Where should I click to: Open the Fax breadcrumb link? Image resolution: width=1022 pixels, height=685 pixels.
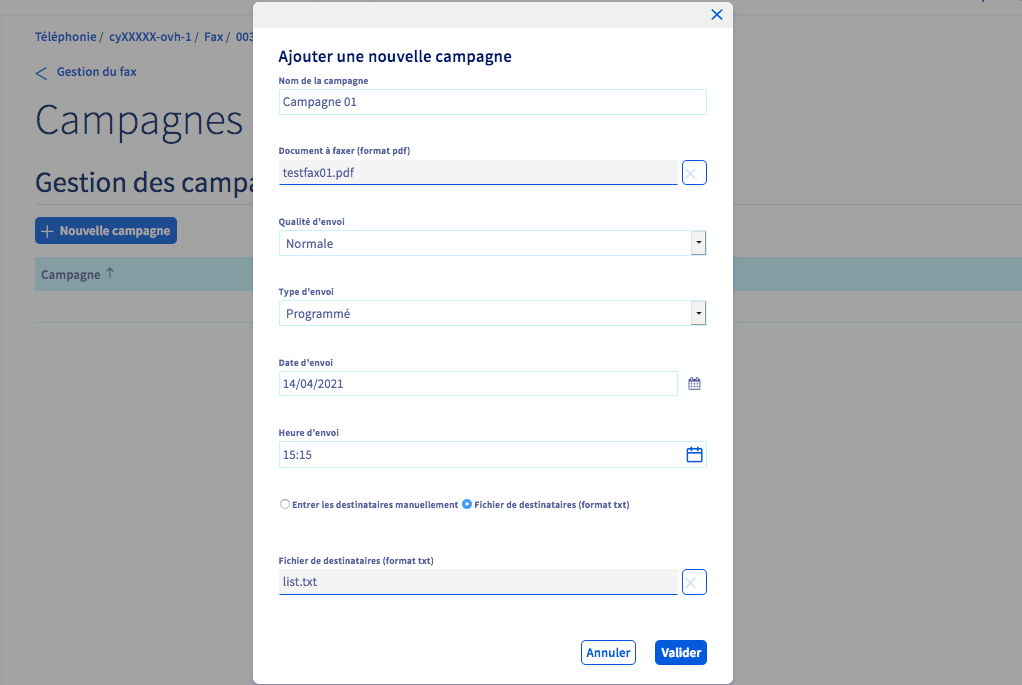pos(212,36)
